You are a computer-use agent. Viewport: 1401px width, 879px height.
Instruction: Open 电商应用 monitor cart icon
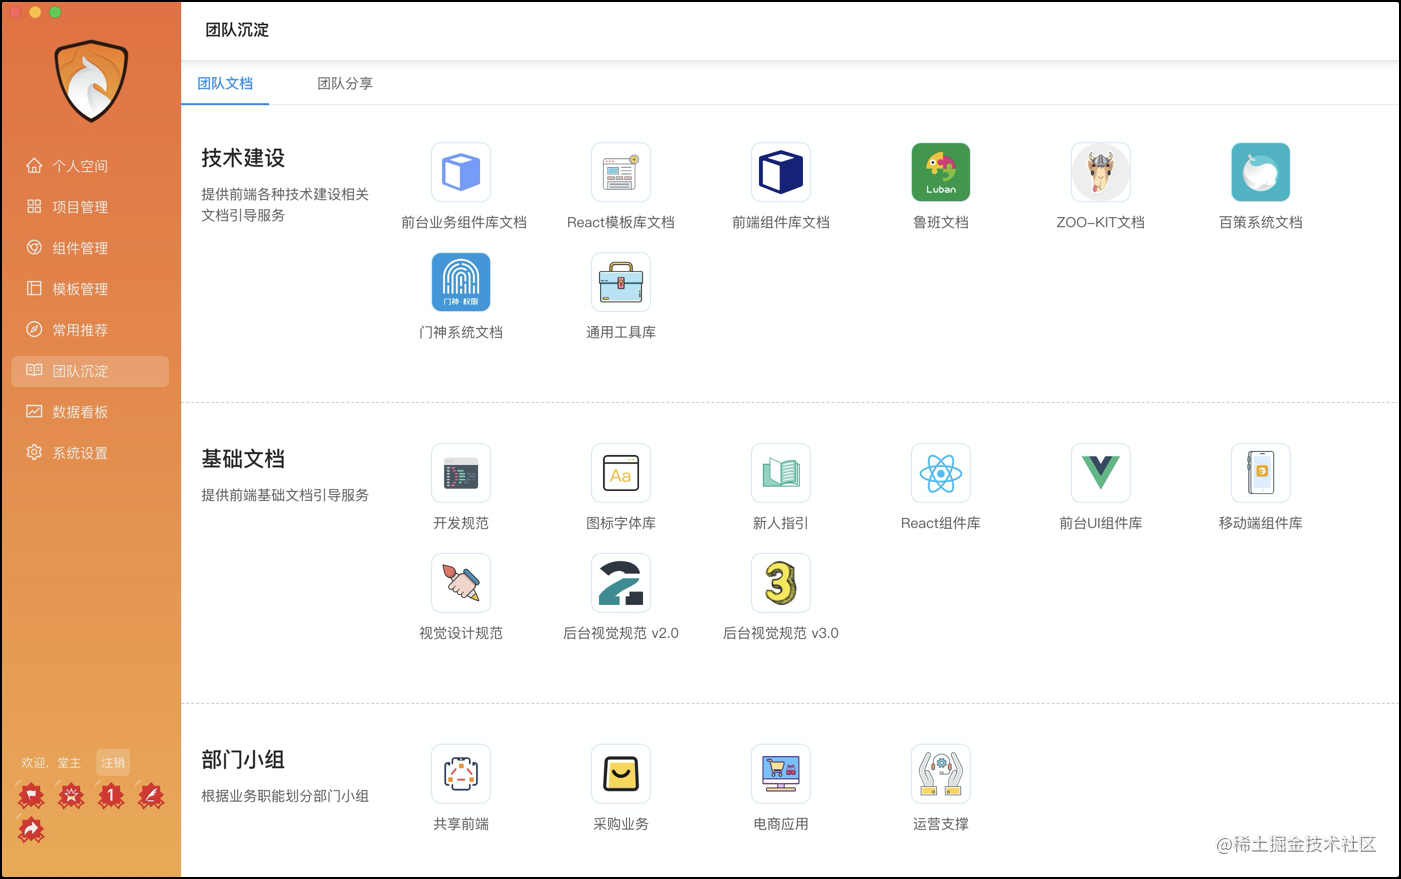click(781, 774)
